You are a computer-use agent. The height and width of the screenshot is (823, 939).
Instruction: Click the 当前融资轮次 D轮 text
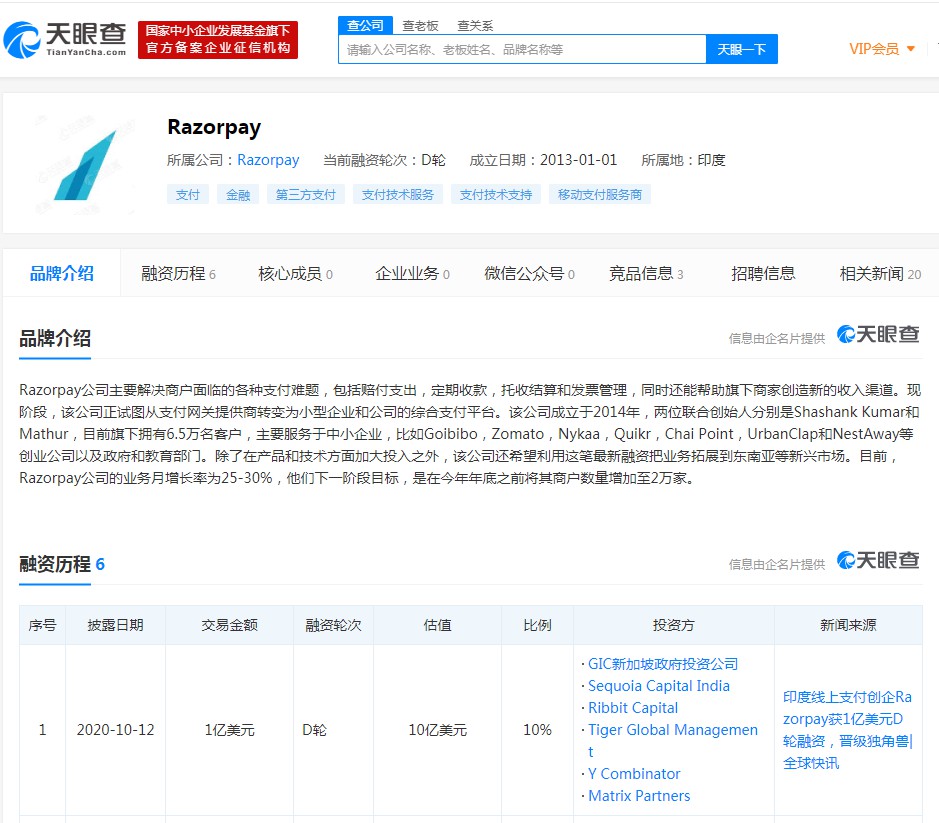coord(384,160)
